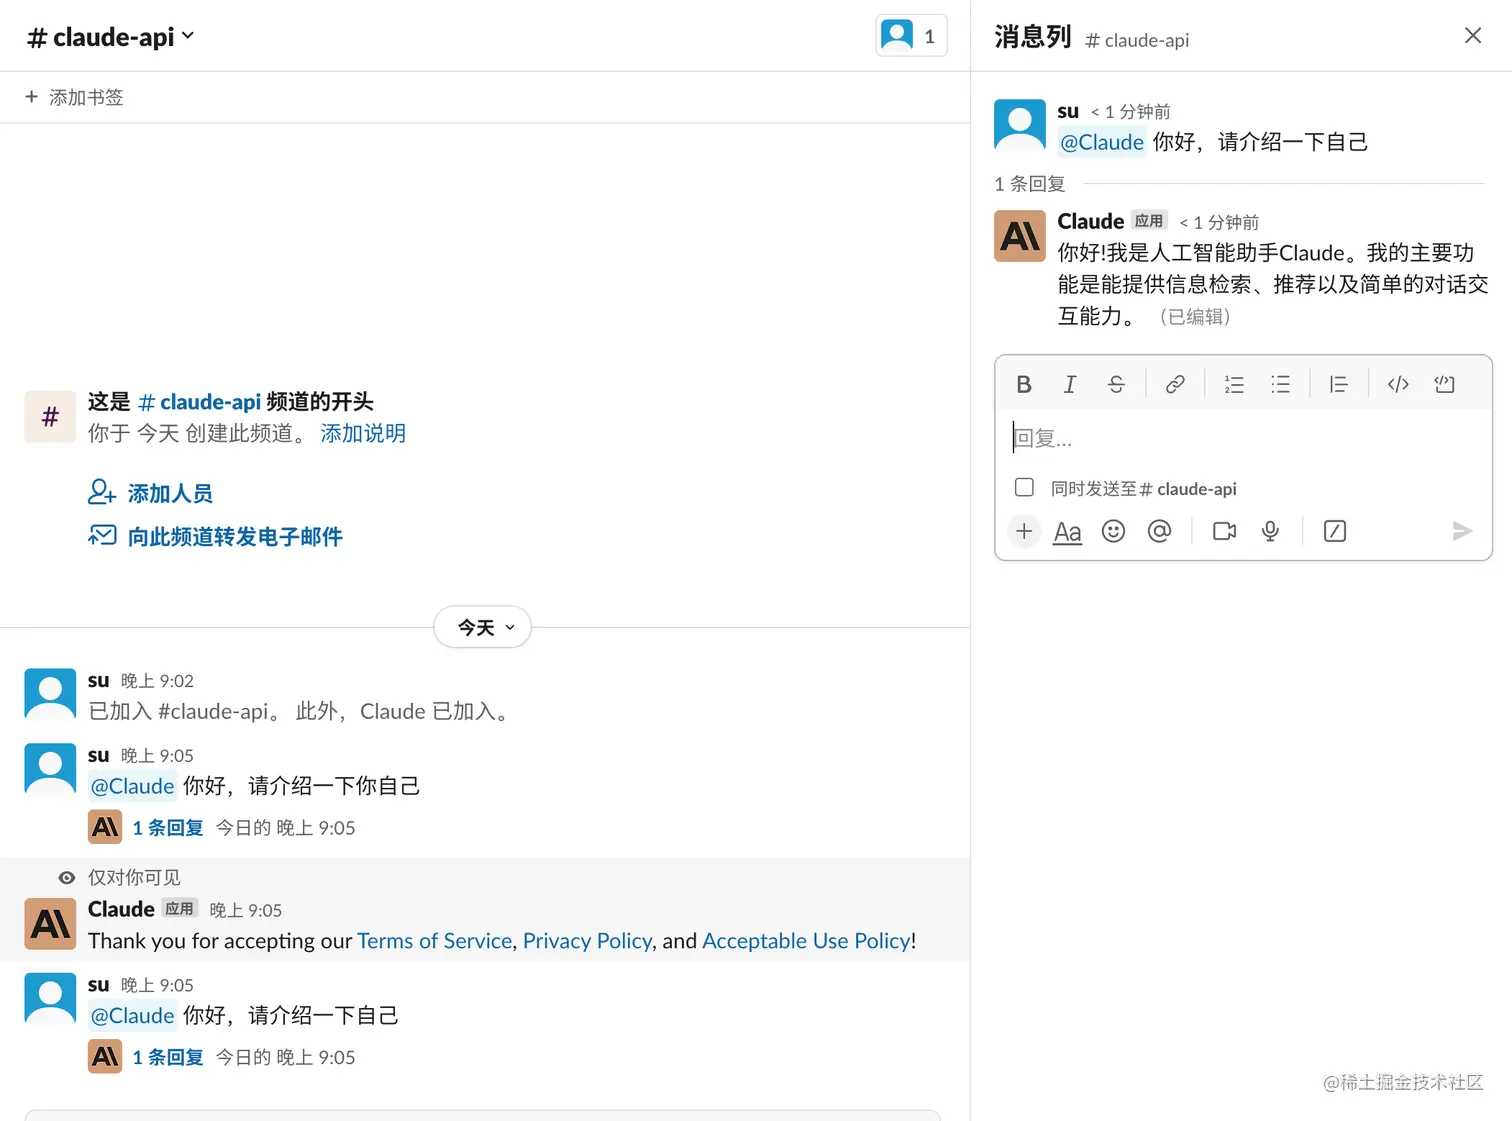Click su avatar in thread panel
This screenshot has width=1512, height=1121.
coord(1020,124)
